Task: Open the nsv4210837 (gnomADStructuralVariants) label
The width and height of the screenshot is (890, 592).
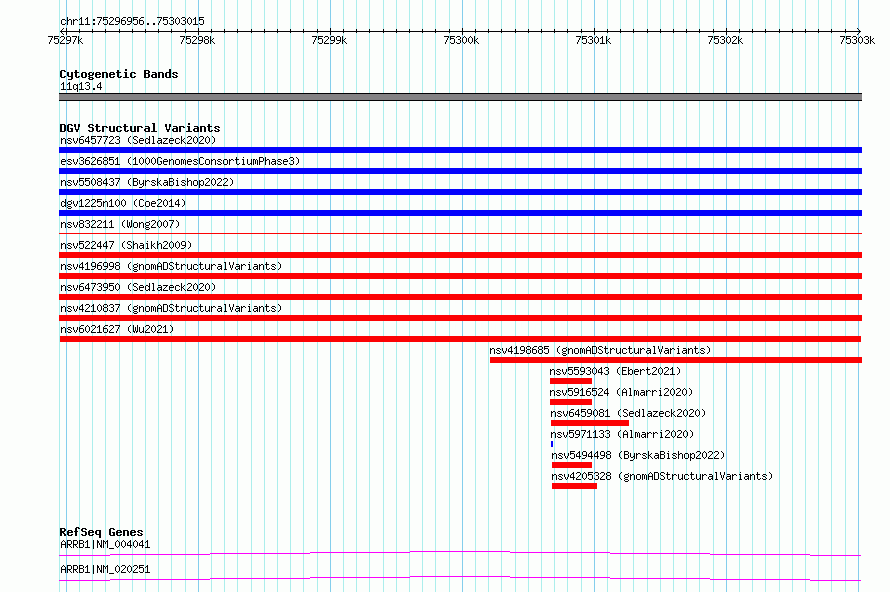Action: 171,308
